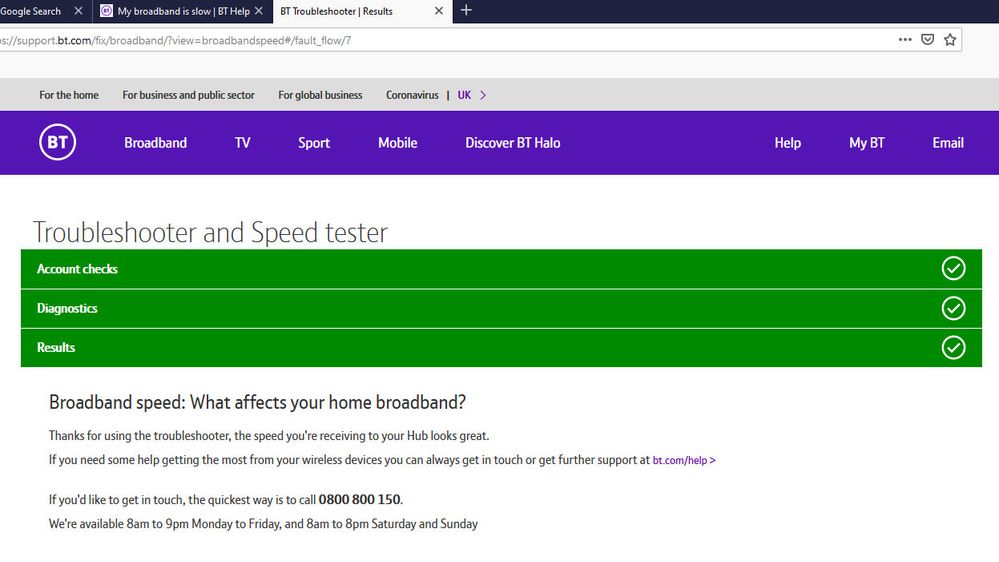Click the browser address bar
The width and height of the screenshot is (999, 562).
[450, 40]
